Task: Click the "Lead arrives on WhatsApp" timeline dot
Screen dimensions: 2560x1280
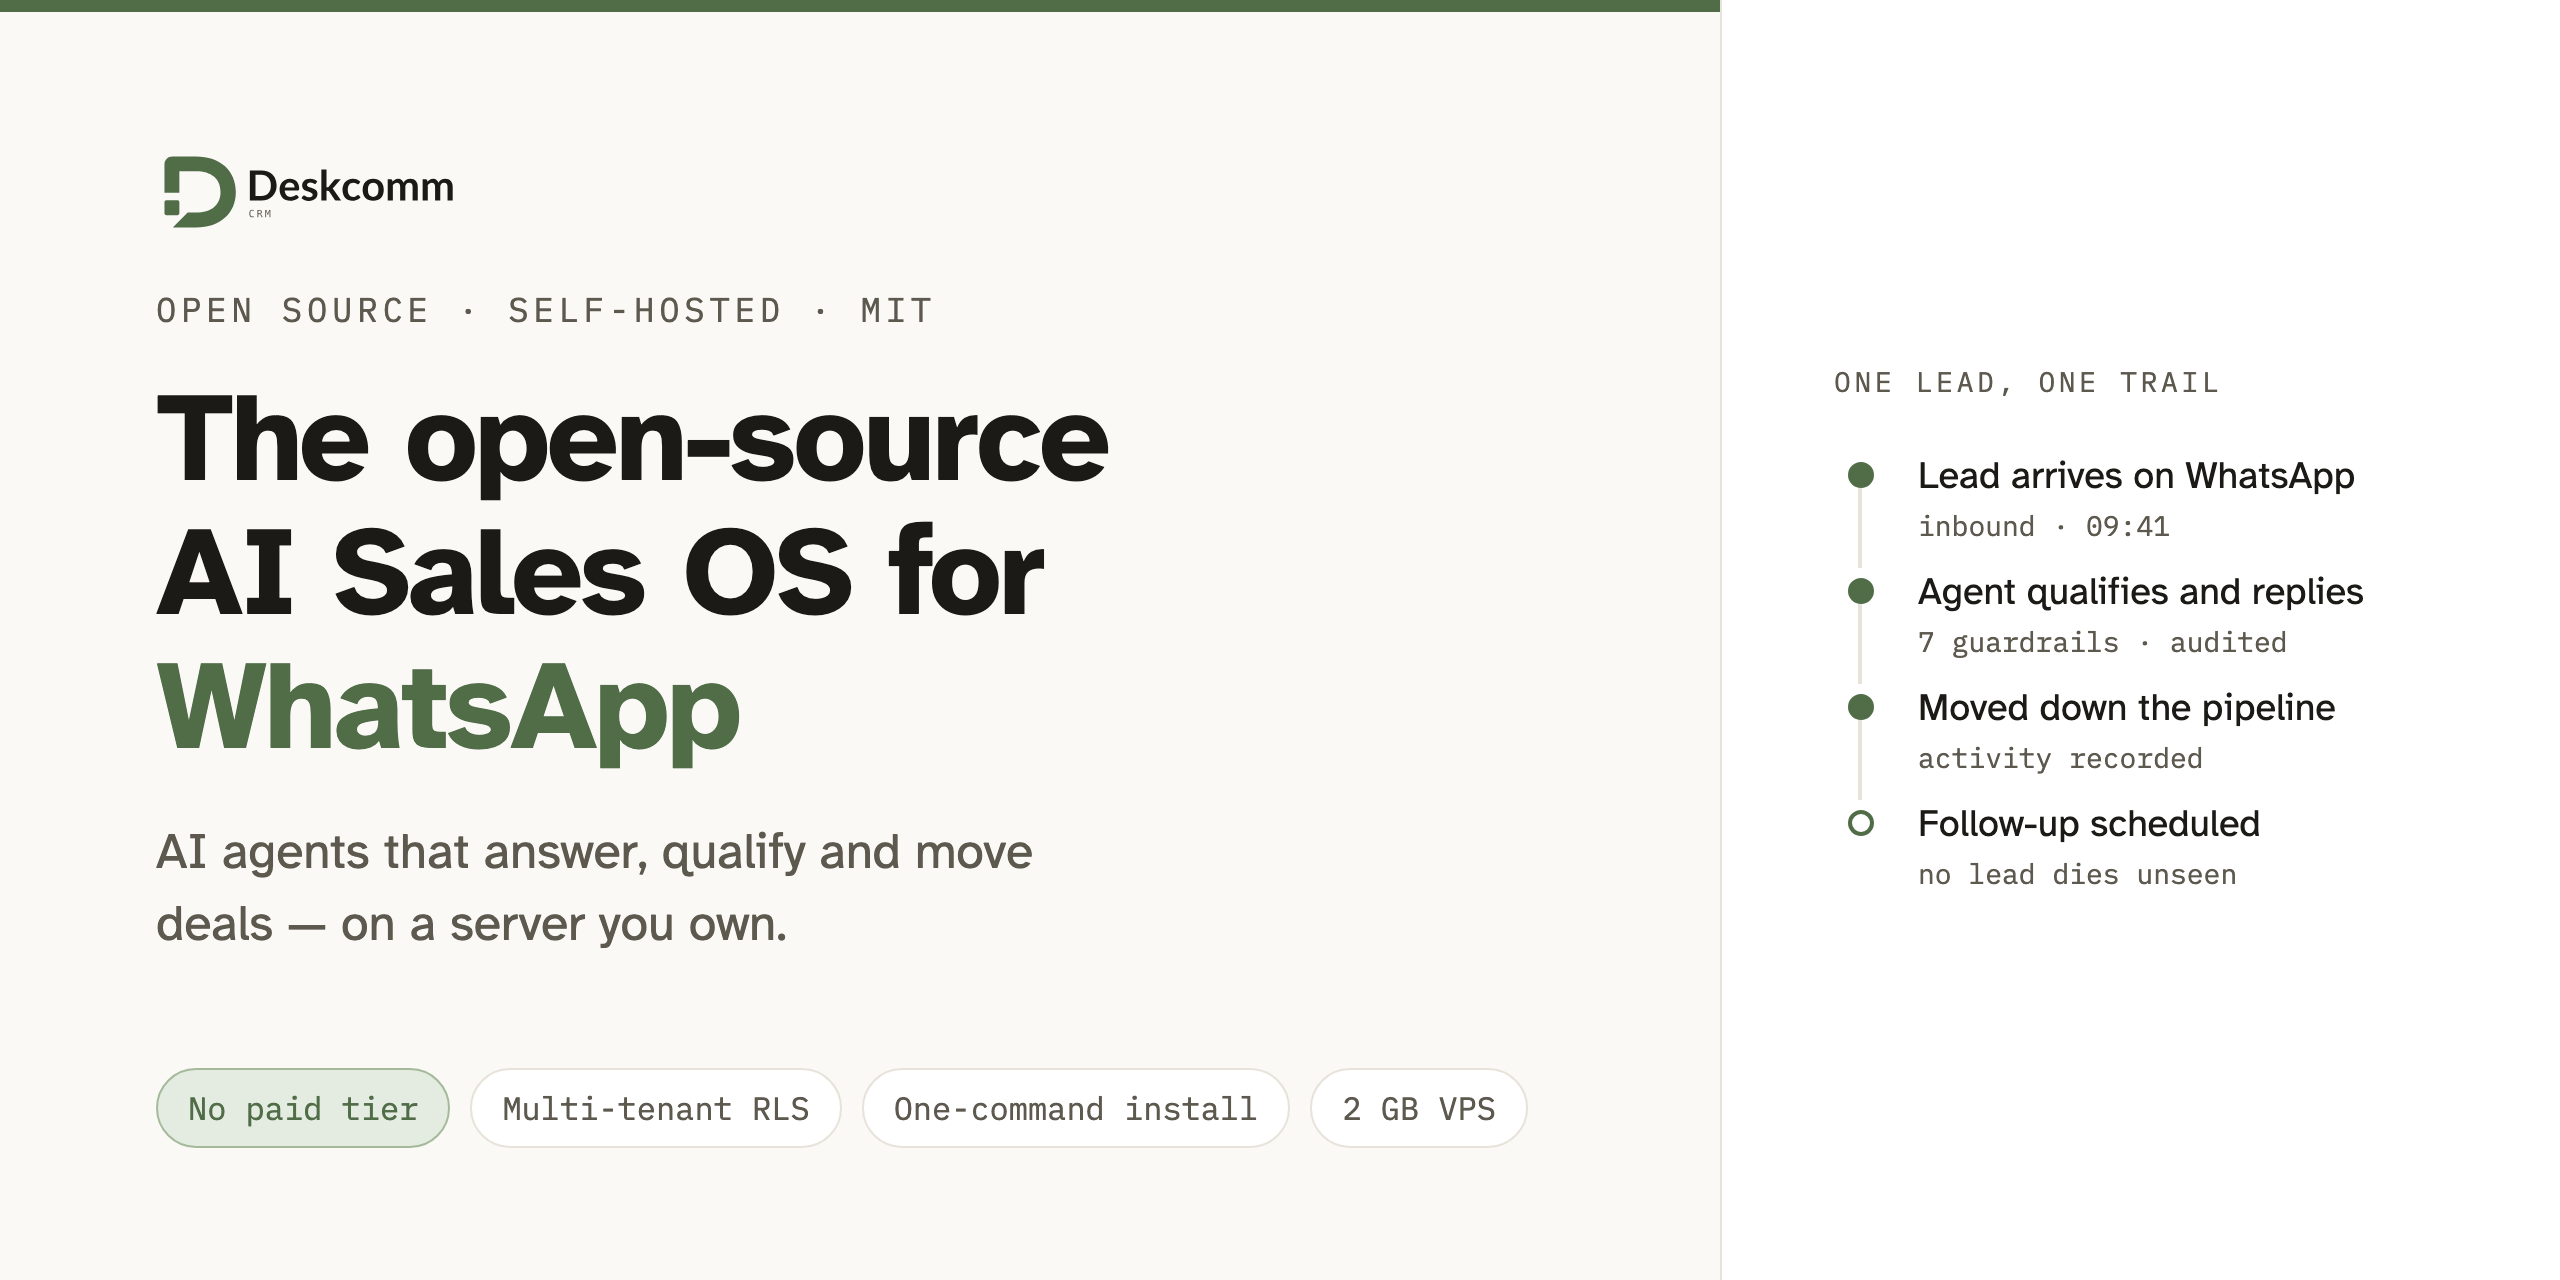Action: [1861, 475]
